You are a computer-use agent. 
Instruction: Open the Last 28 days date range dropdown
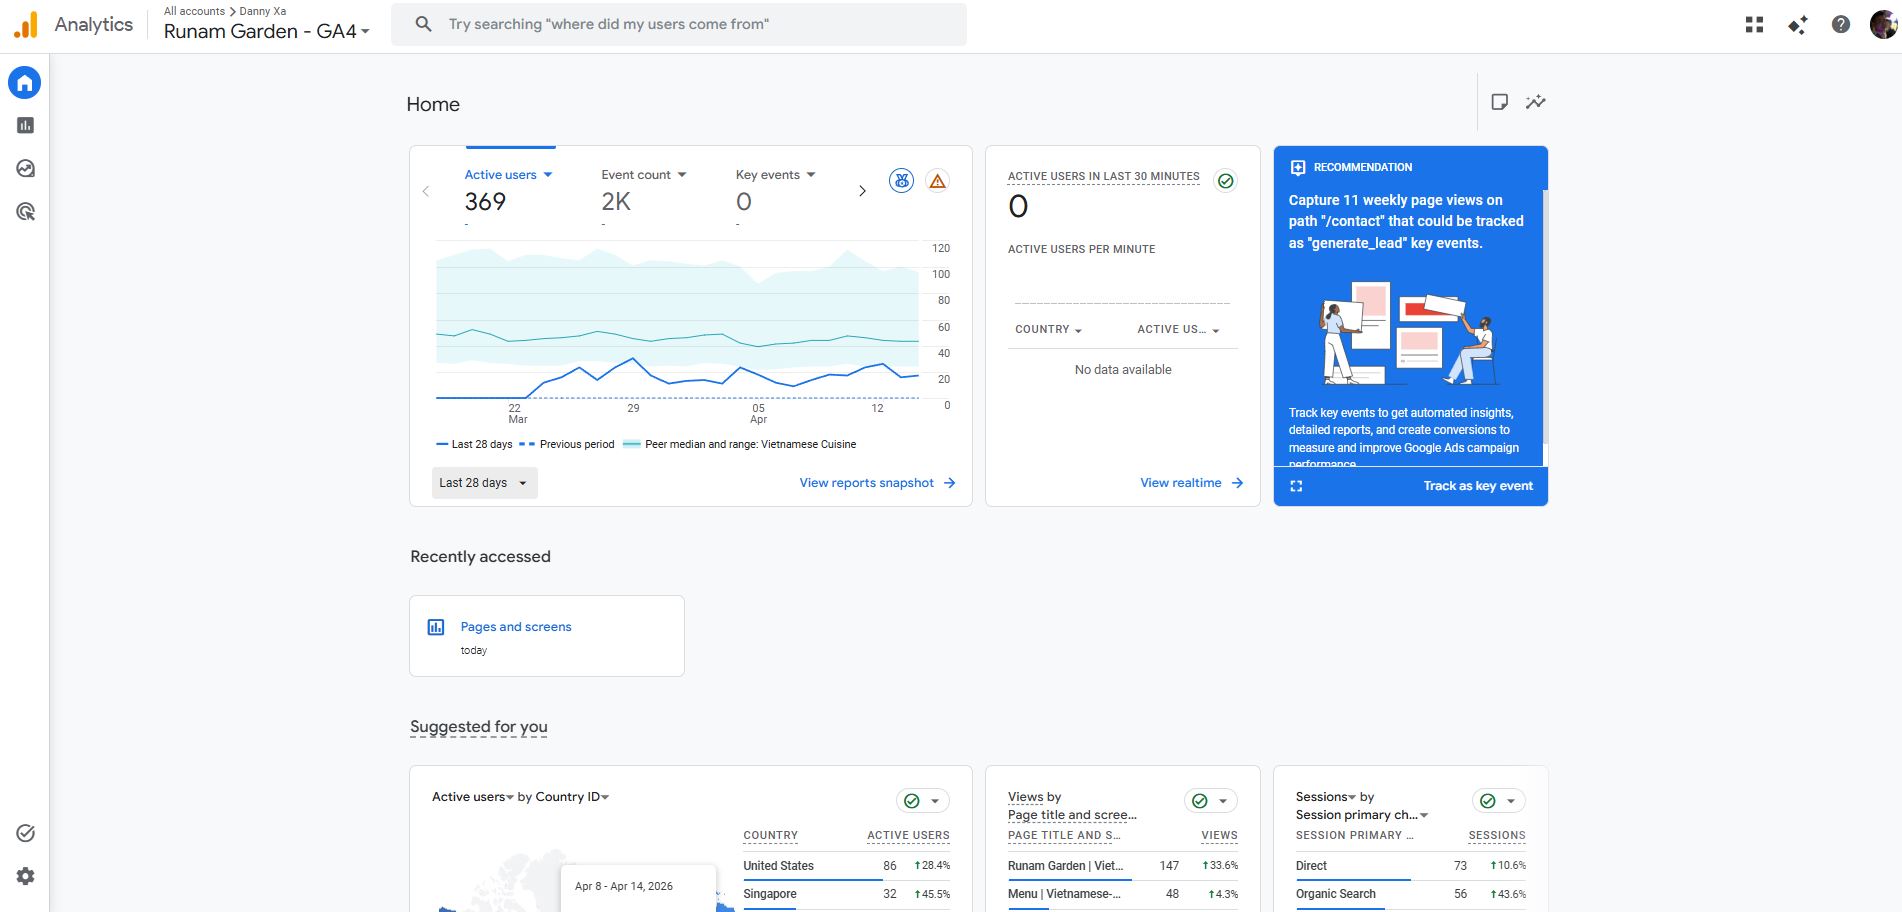coord(485,483)
